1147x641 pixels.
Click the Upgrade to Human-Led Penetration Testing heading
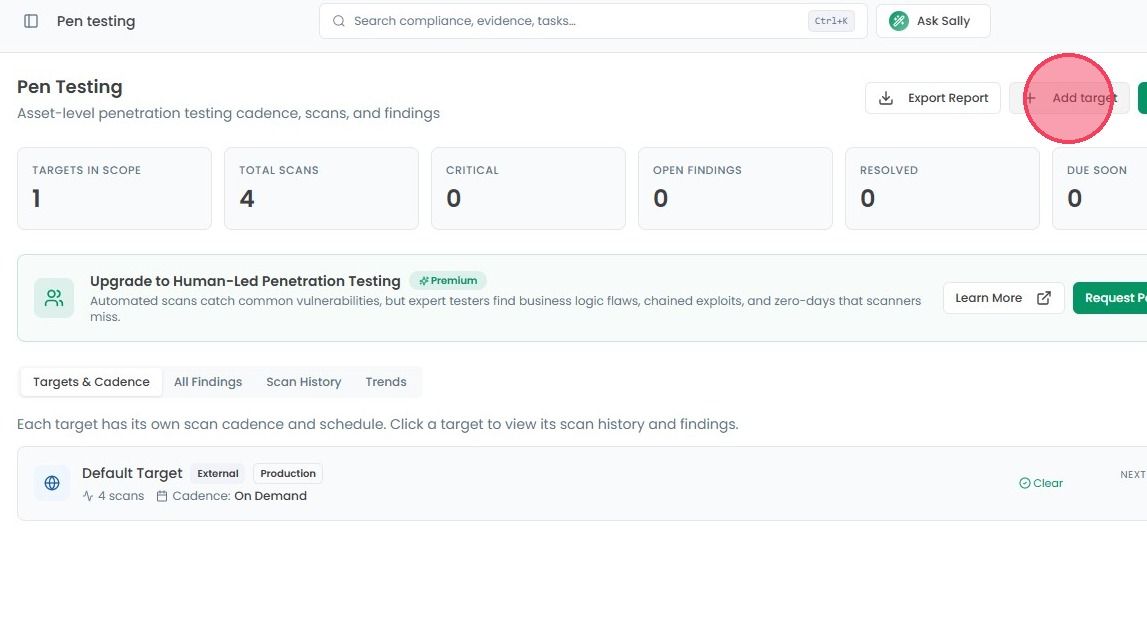(245, 281)
